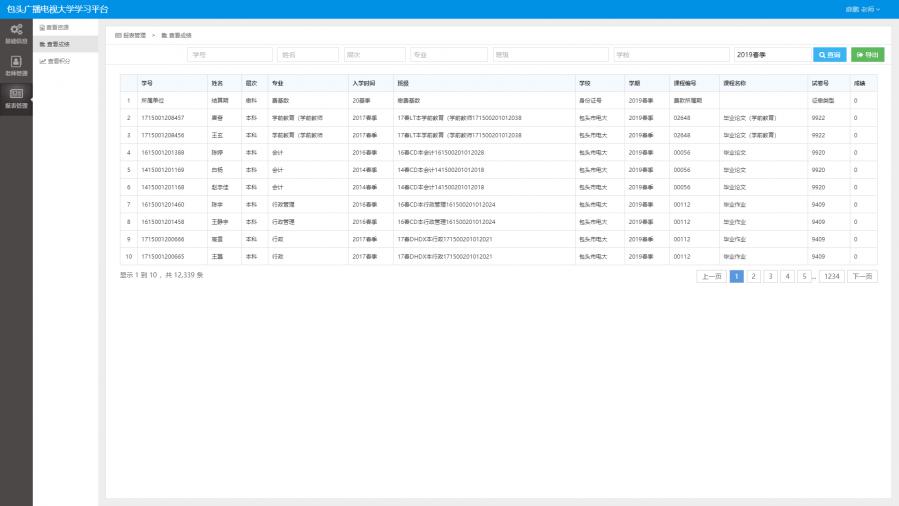
Task: Click 报表管理 breadcrumb link
Action: click(133, 35)
